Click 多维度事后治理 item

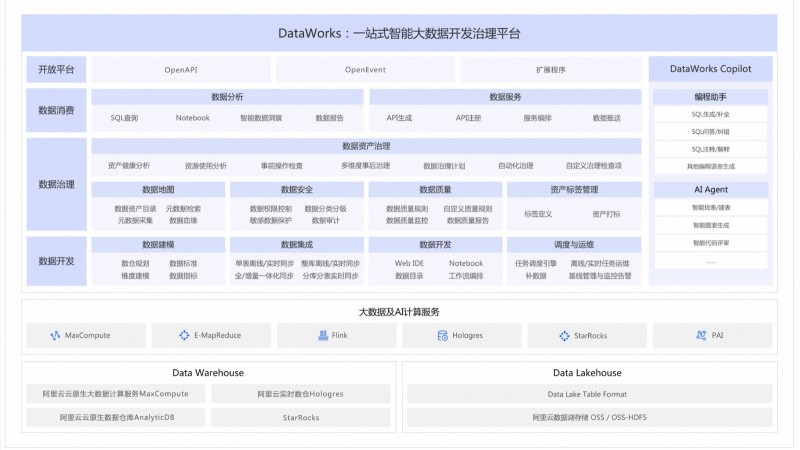pyautogui.click(x=365, y=166)
